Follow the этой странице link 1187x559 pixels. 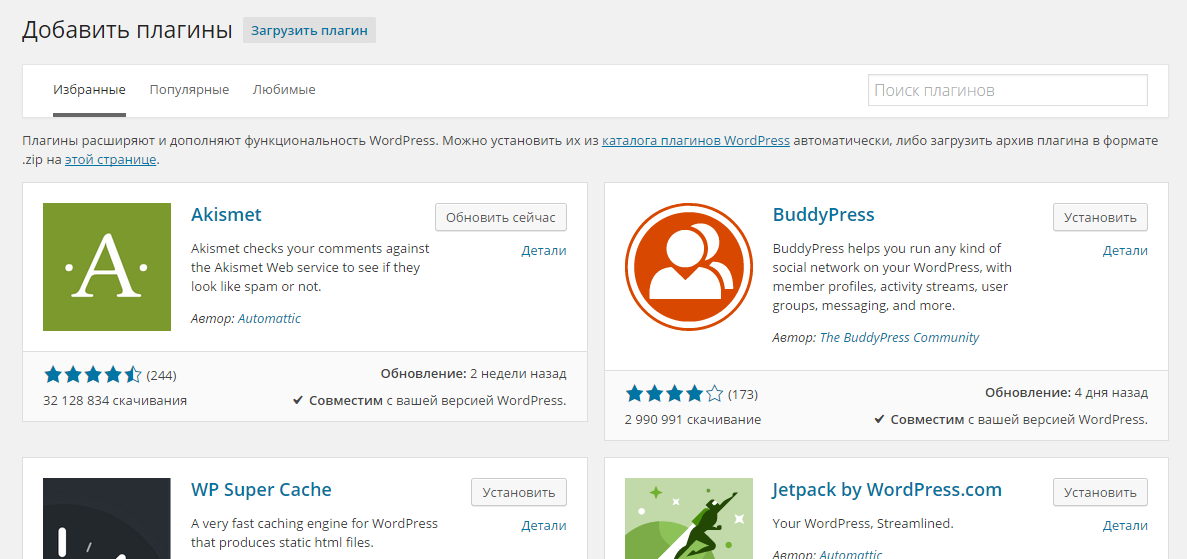111,159
